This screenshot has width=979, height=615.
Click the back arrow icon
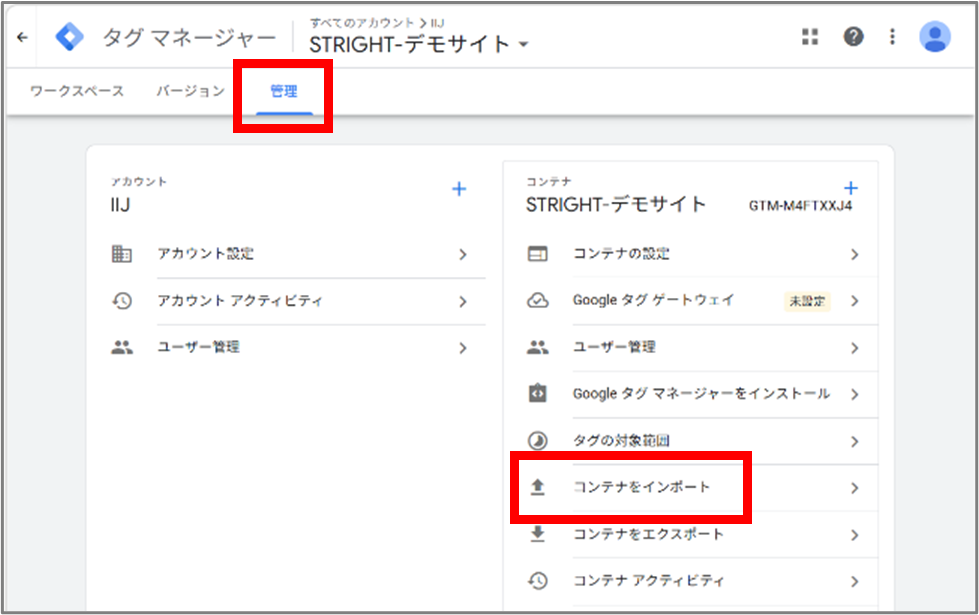pos(22,37)
